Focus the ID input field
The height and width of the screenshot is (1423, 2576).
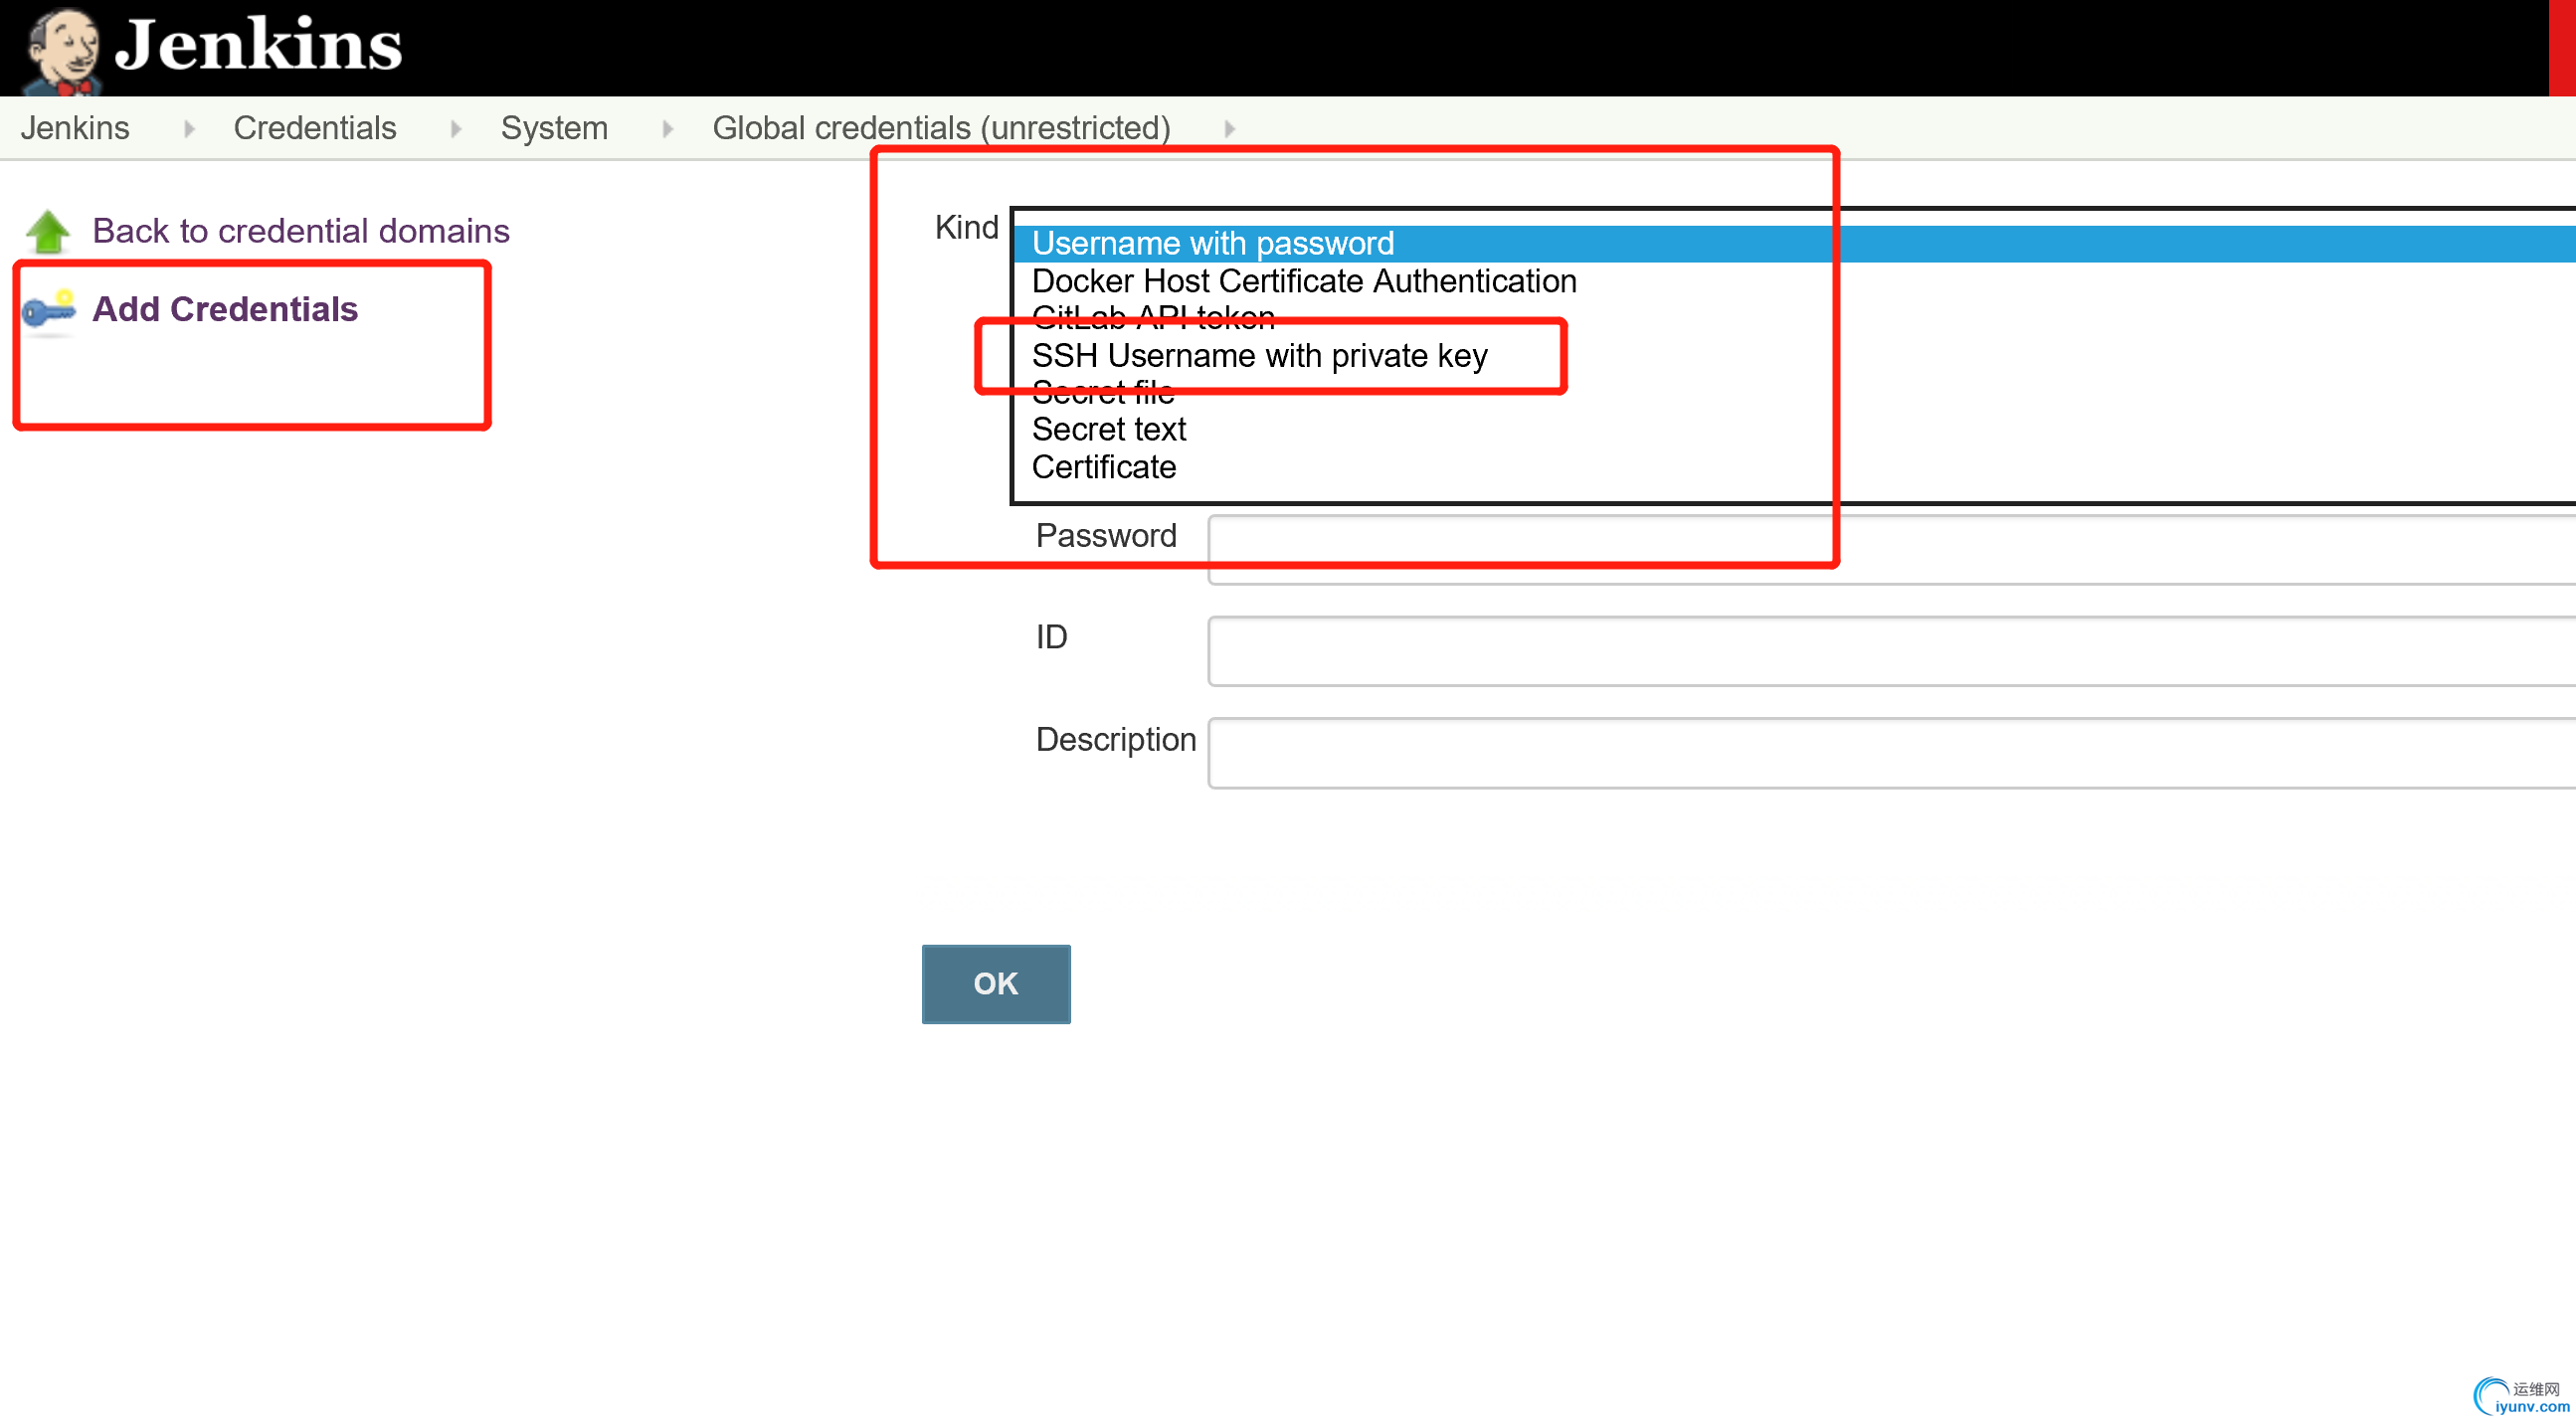pyautogui.click(x=1891, y=651)
